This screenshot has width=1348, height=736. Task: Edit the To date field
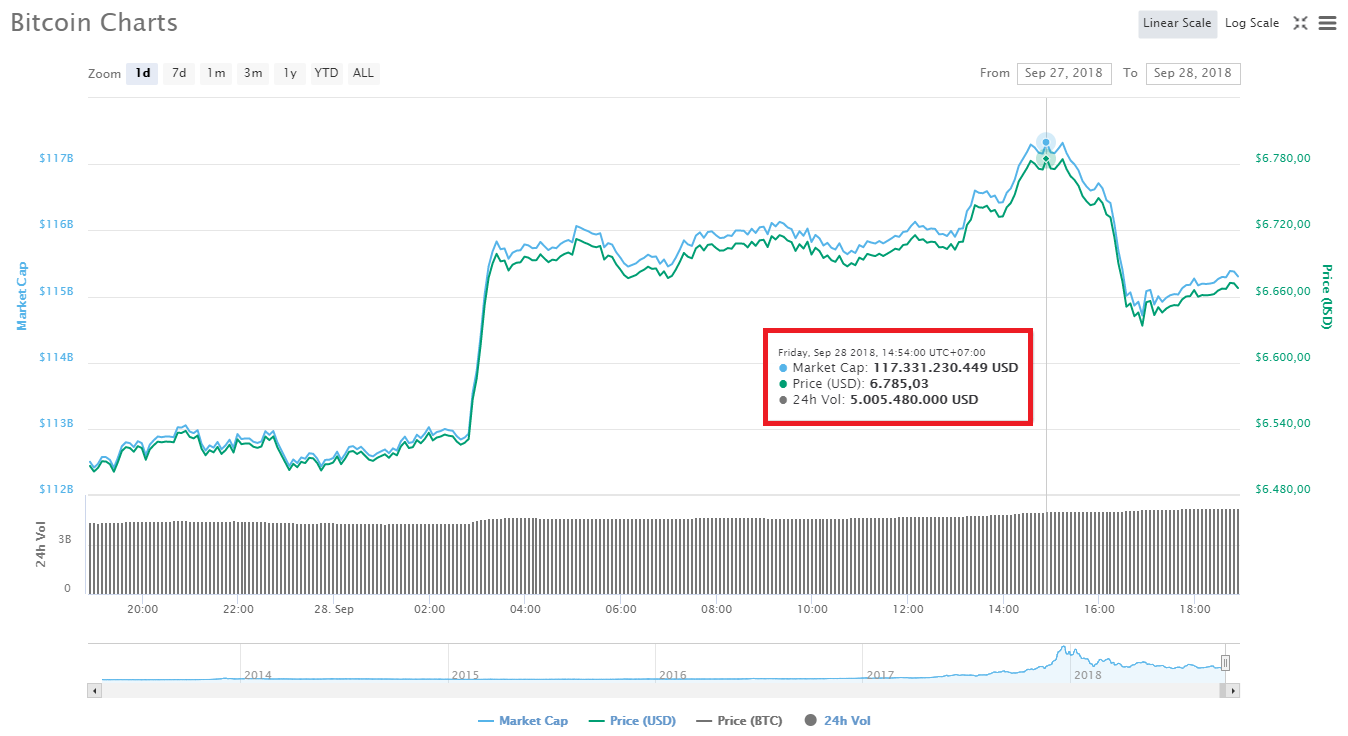[x=1193, y=73]
